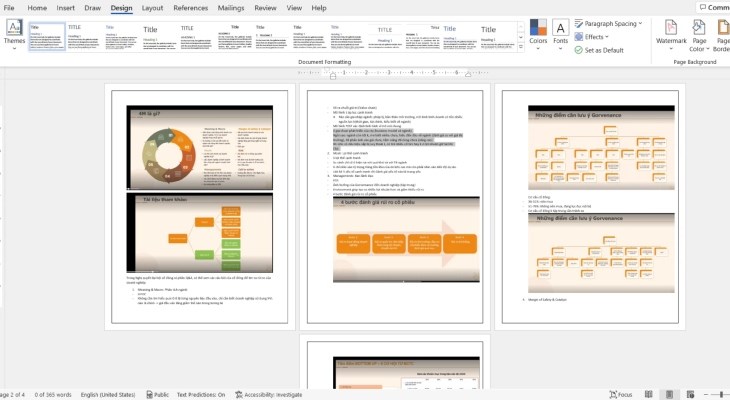Switch to Web Layout view
This screenshot has height=400, width=730.
point(690,394)
